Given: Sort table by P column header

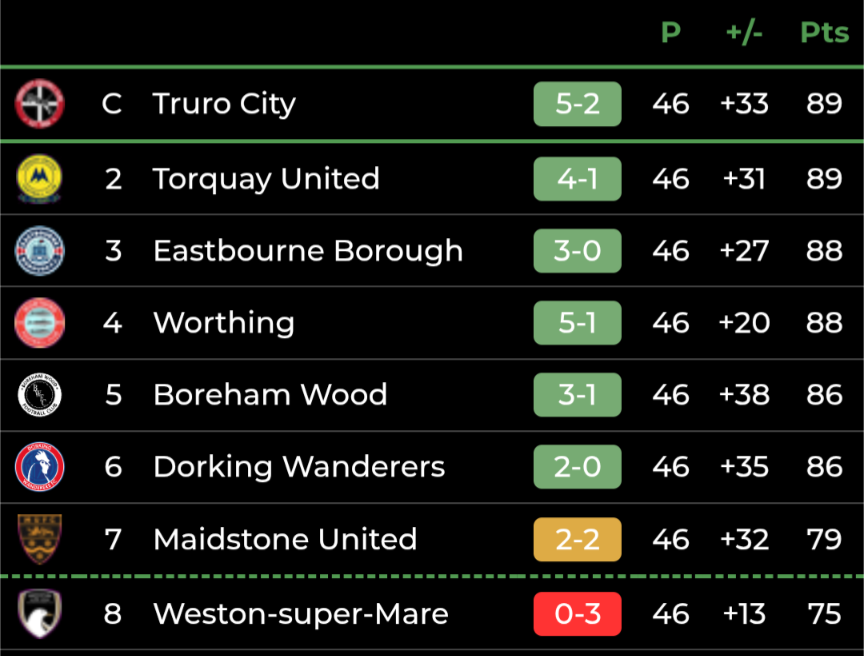Looking at the screenshot, I should (671, 32).
